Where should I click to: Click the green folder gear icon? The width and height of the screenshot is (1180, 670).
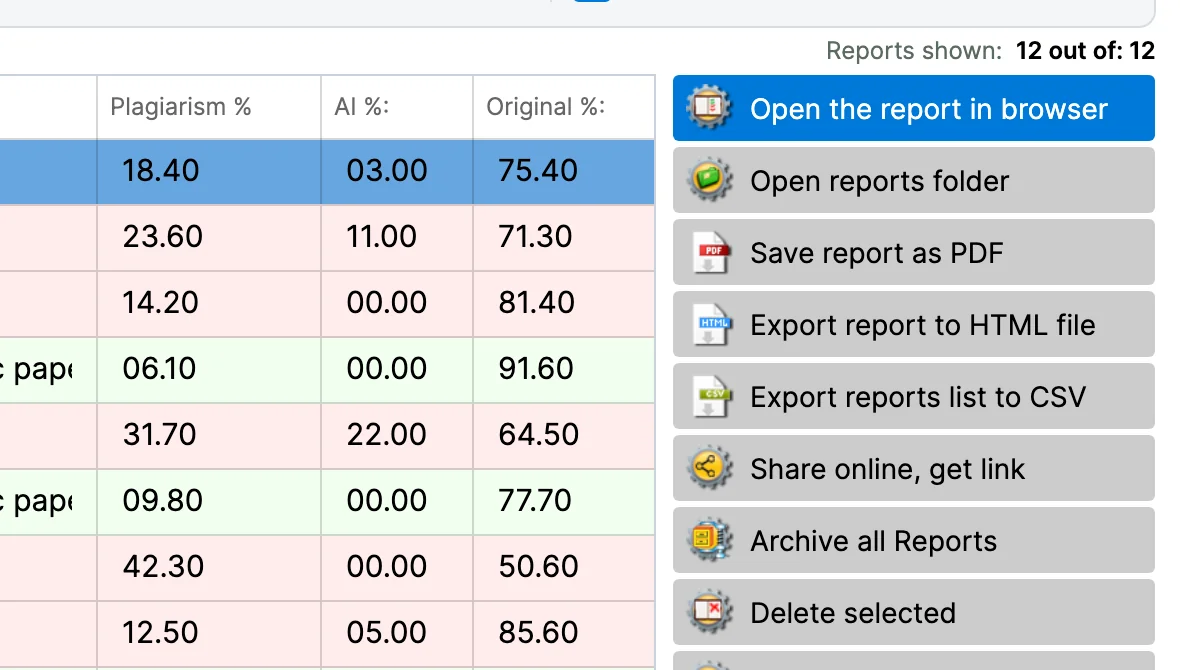[x=708, y=180]
